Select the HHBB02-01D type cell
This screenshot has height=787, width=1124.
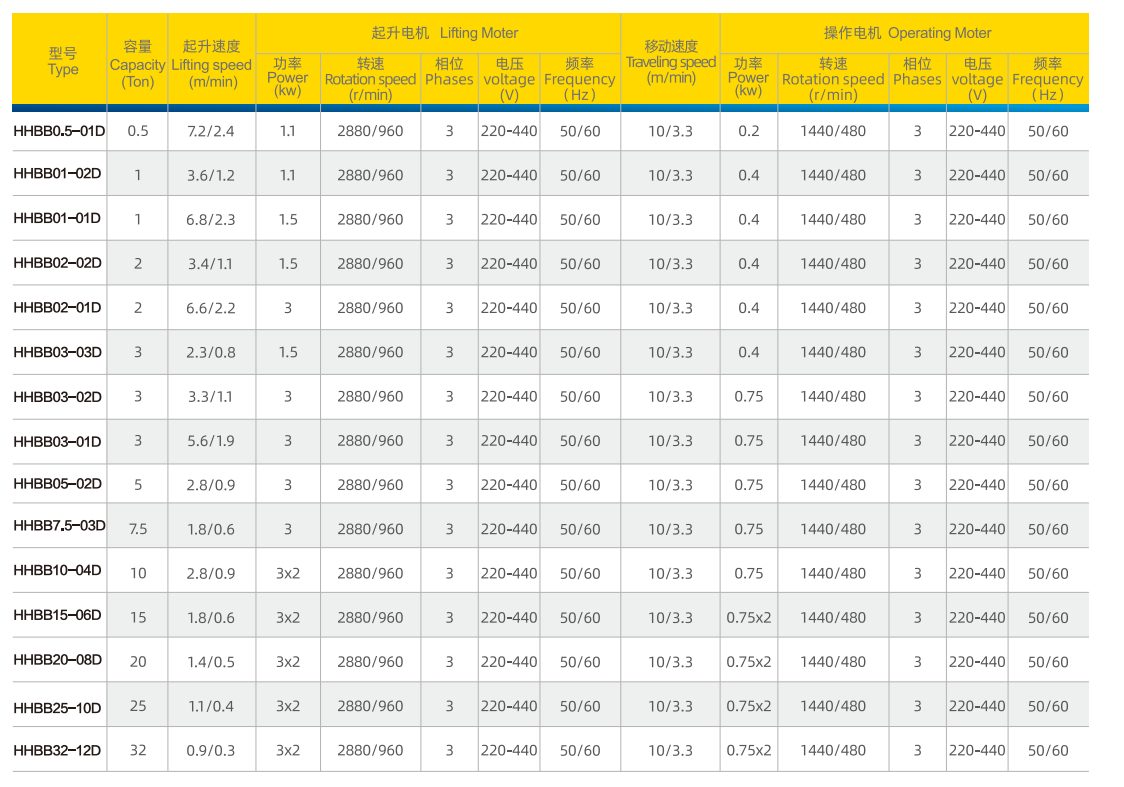coord(57,307)
